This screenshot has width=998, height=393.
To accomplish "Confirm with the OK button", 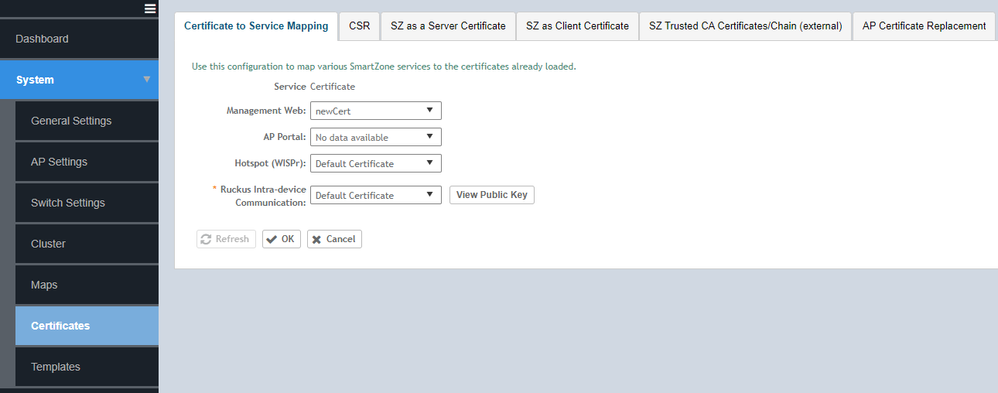I will point(281,239).
